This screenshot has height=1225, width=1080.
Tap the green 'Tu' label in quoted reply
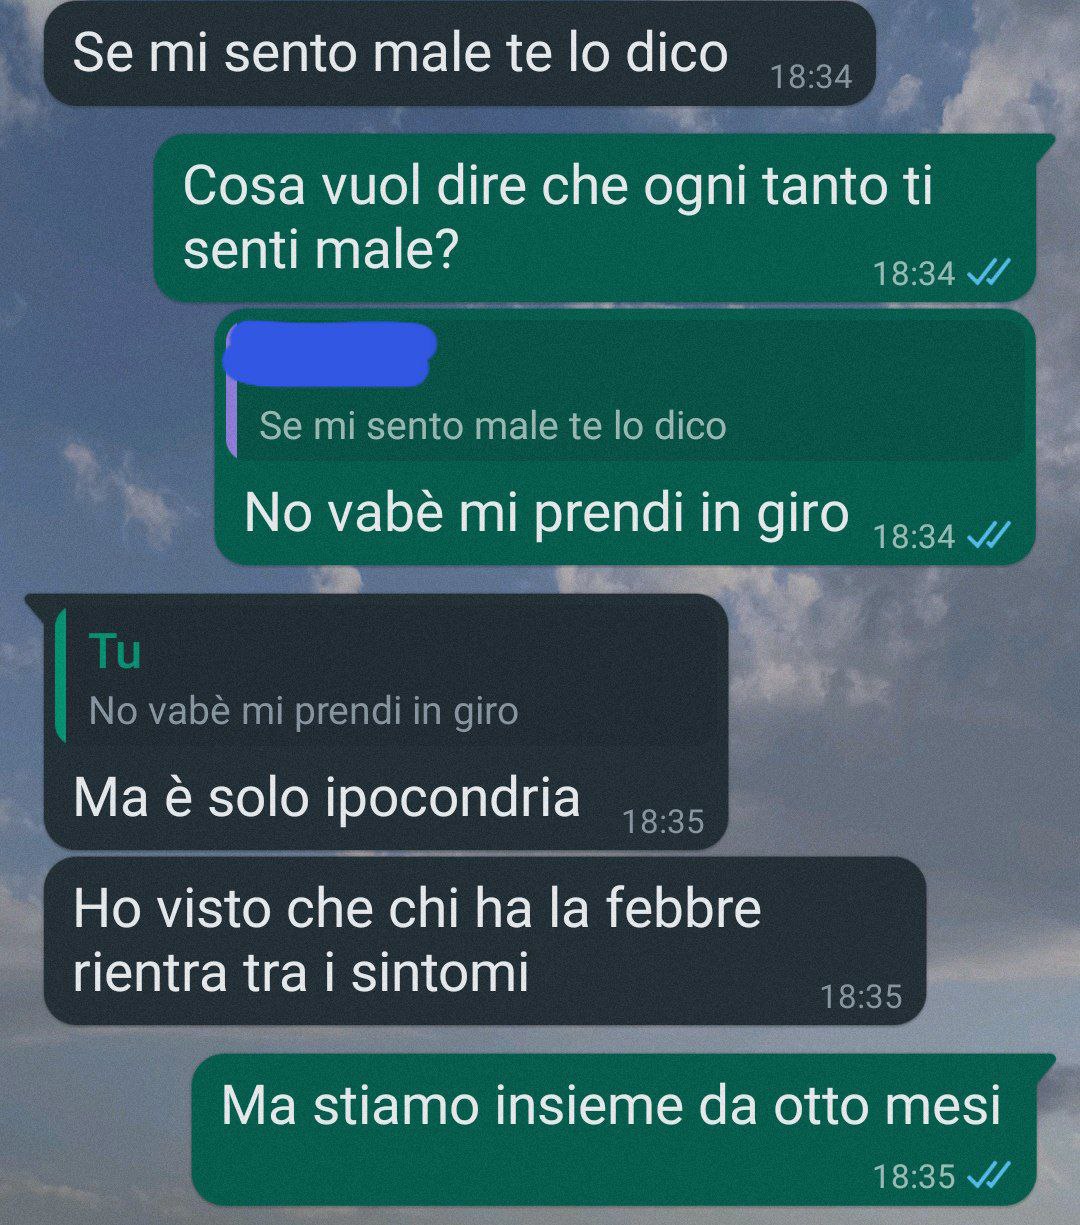coord(115,652)
